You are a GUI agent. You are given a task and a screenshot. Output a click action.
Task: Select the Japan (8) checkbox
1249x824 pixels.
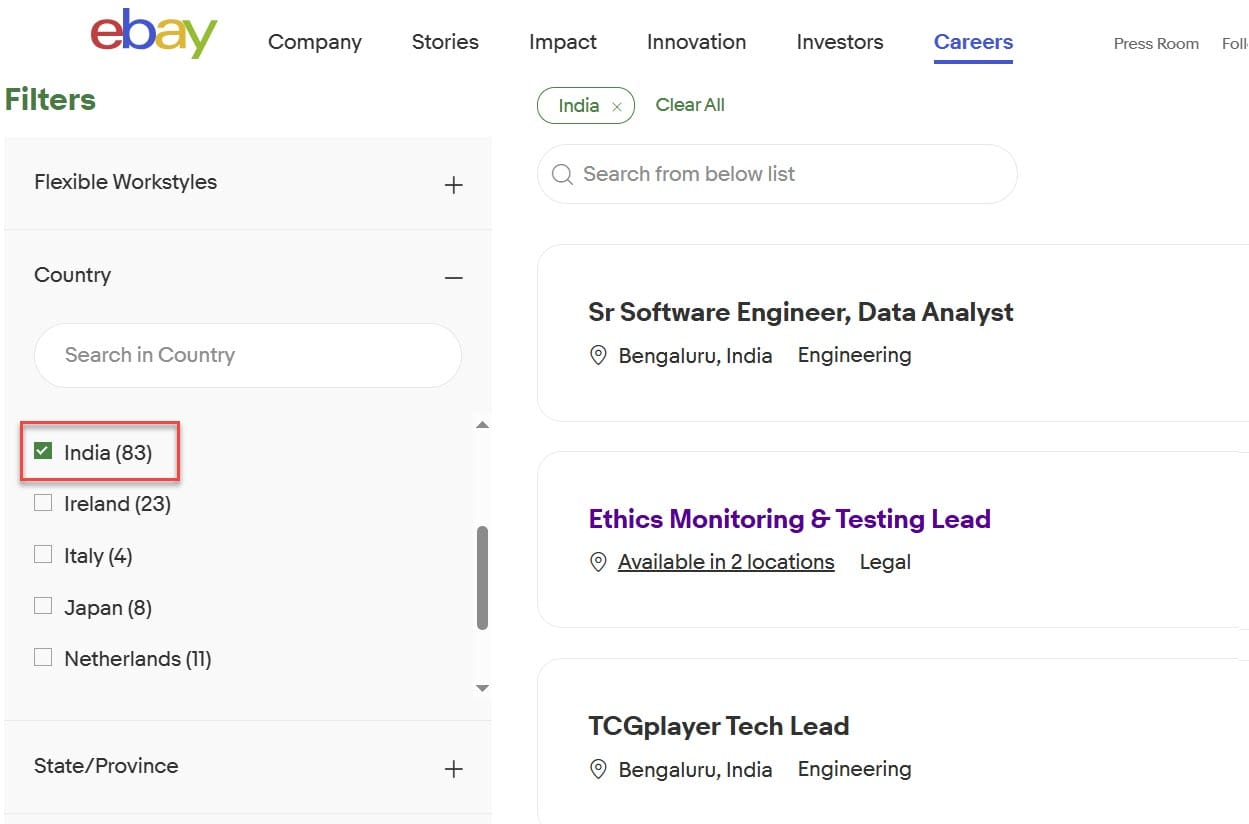[43, 606]
